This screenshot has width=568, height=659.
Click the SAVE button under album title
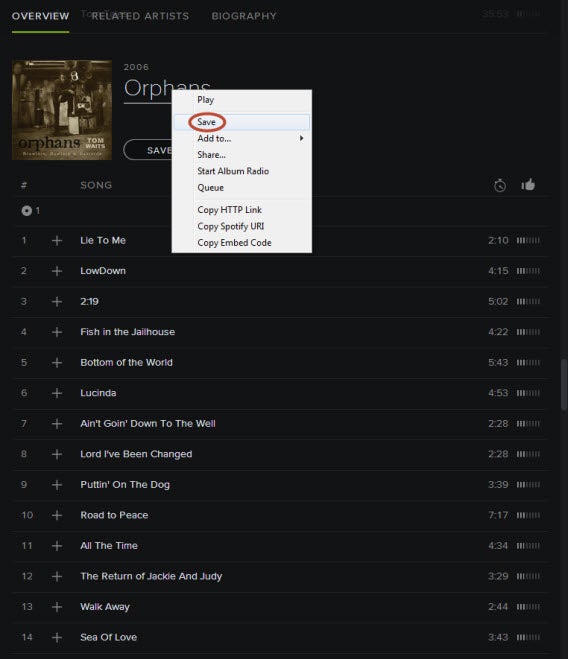148,150
